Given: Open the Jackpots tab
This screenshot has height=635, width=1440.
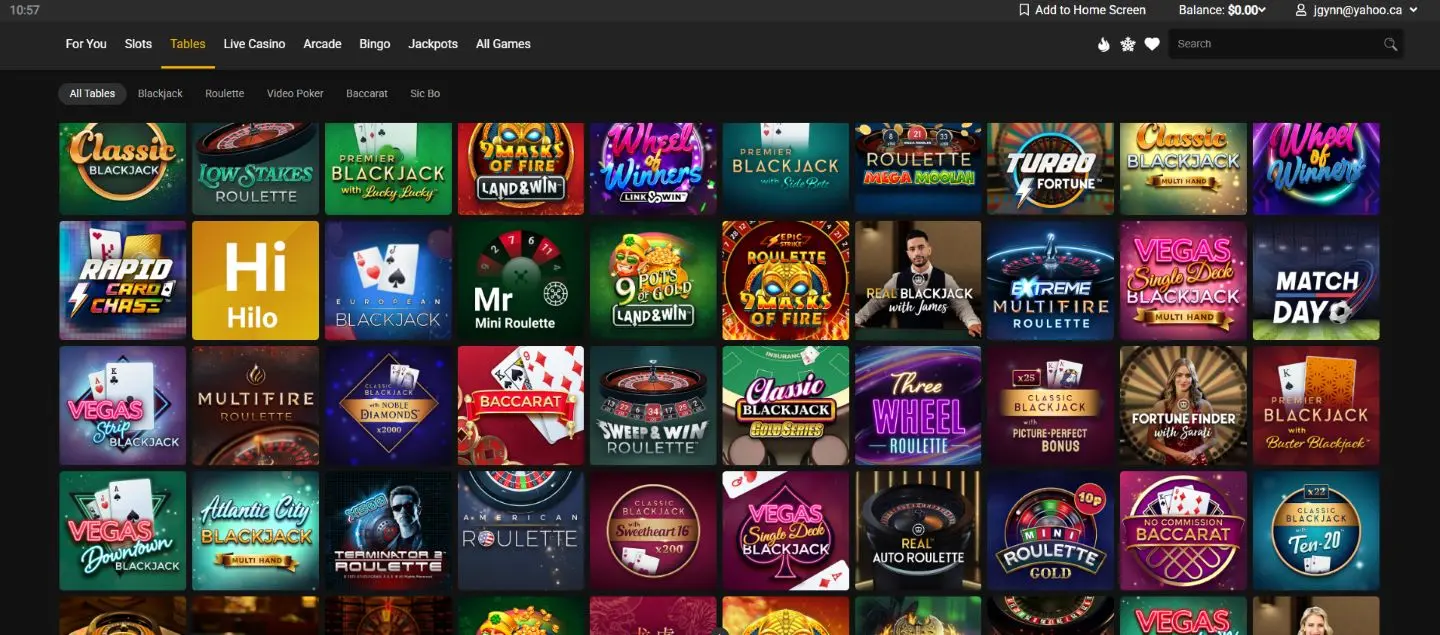Looking at the screenshot, I should pyautogui.click(x=433, y=44).
